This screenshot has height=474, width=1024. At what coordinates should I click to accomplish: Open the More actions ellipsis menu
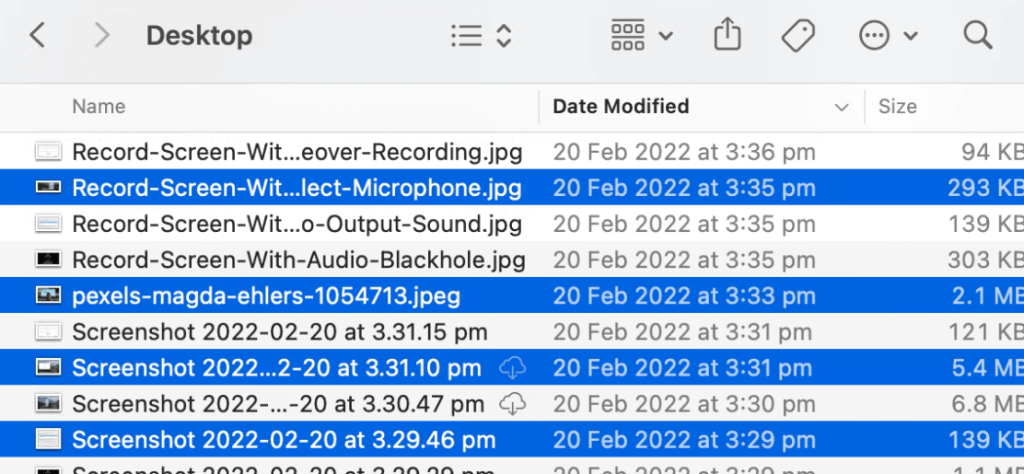point(888,35)
